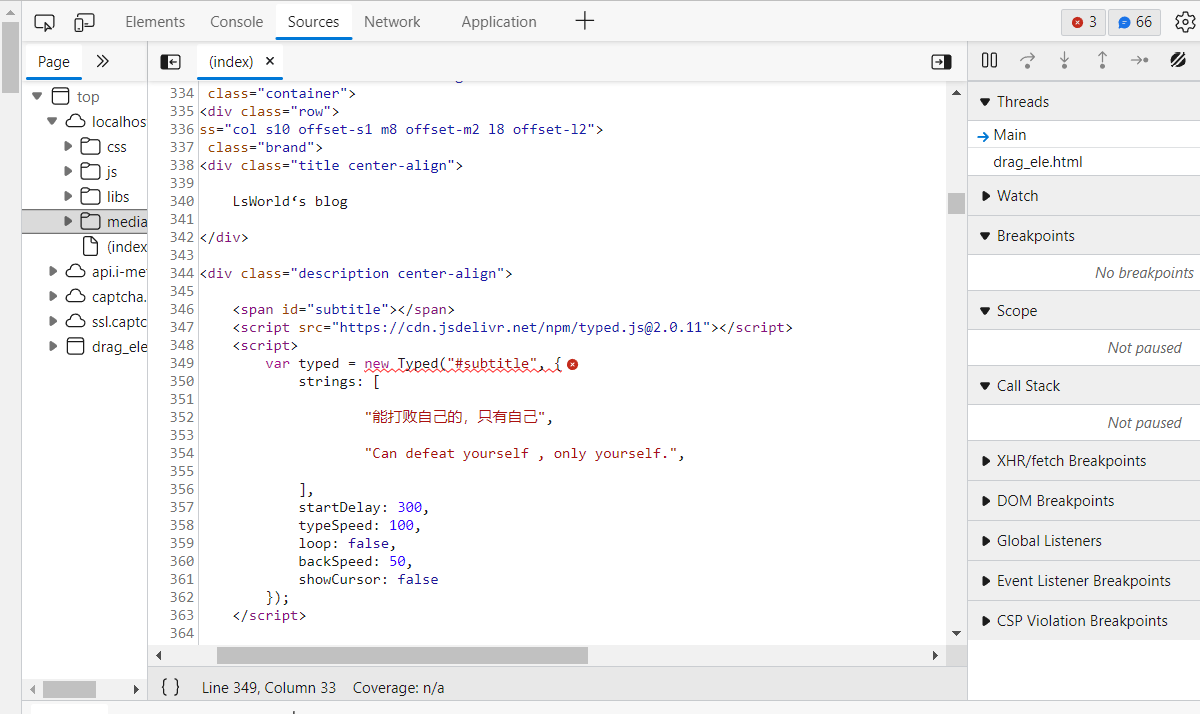Open the 66 messages badge

[x=1135, y=22]
